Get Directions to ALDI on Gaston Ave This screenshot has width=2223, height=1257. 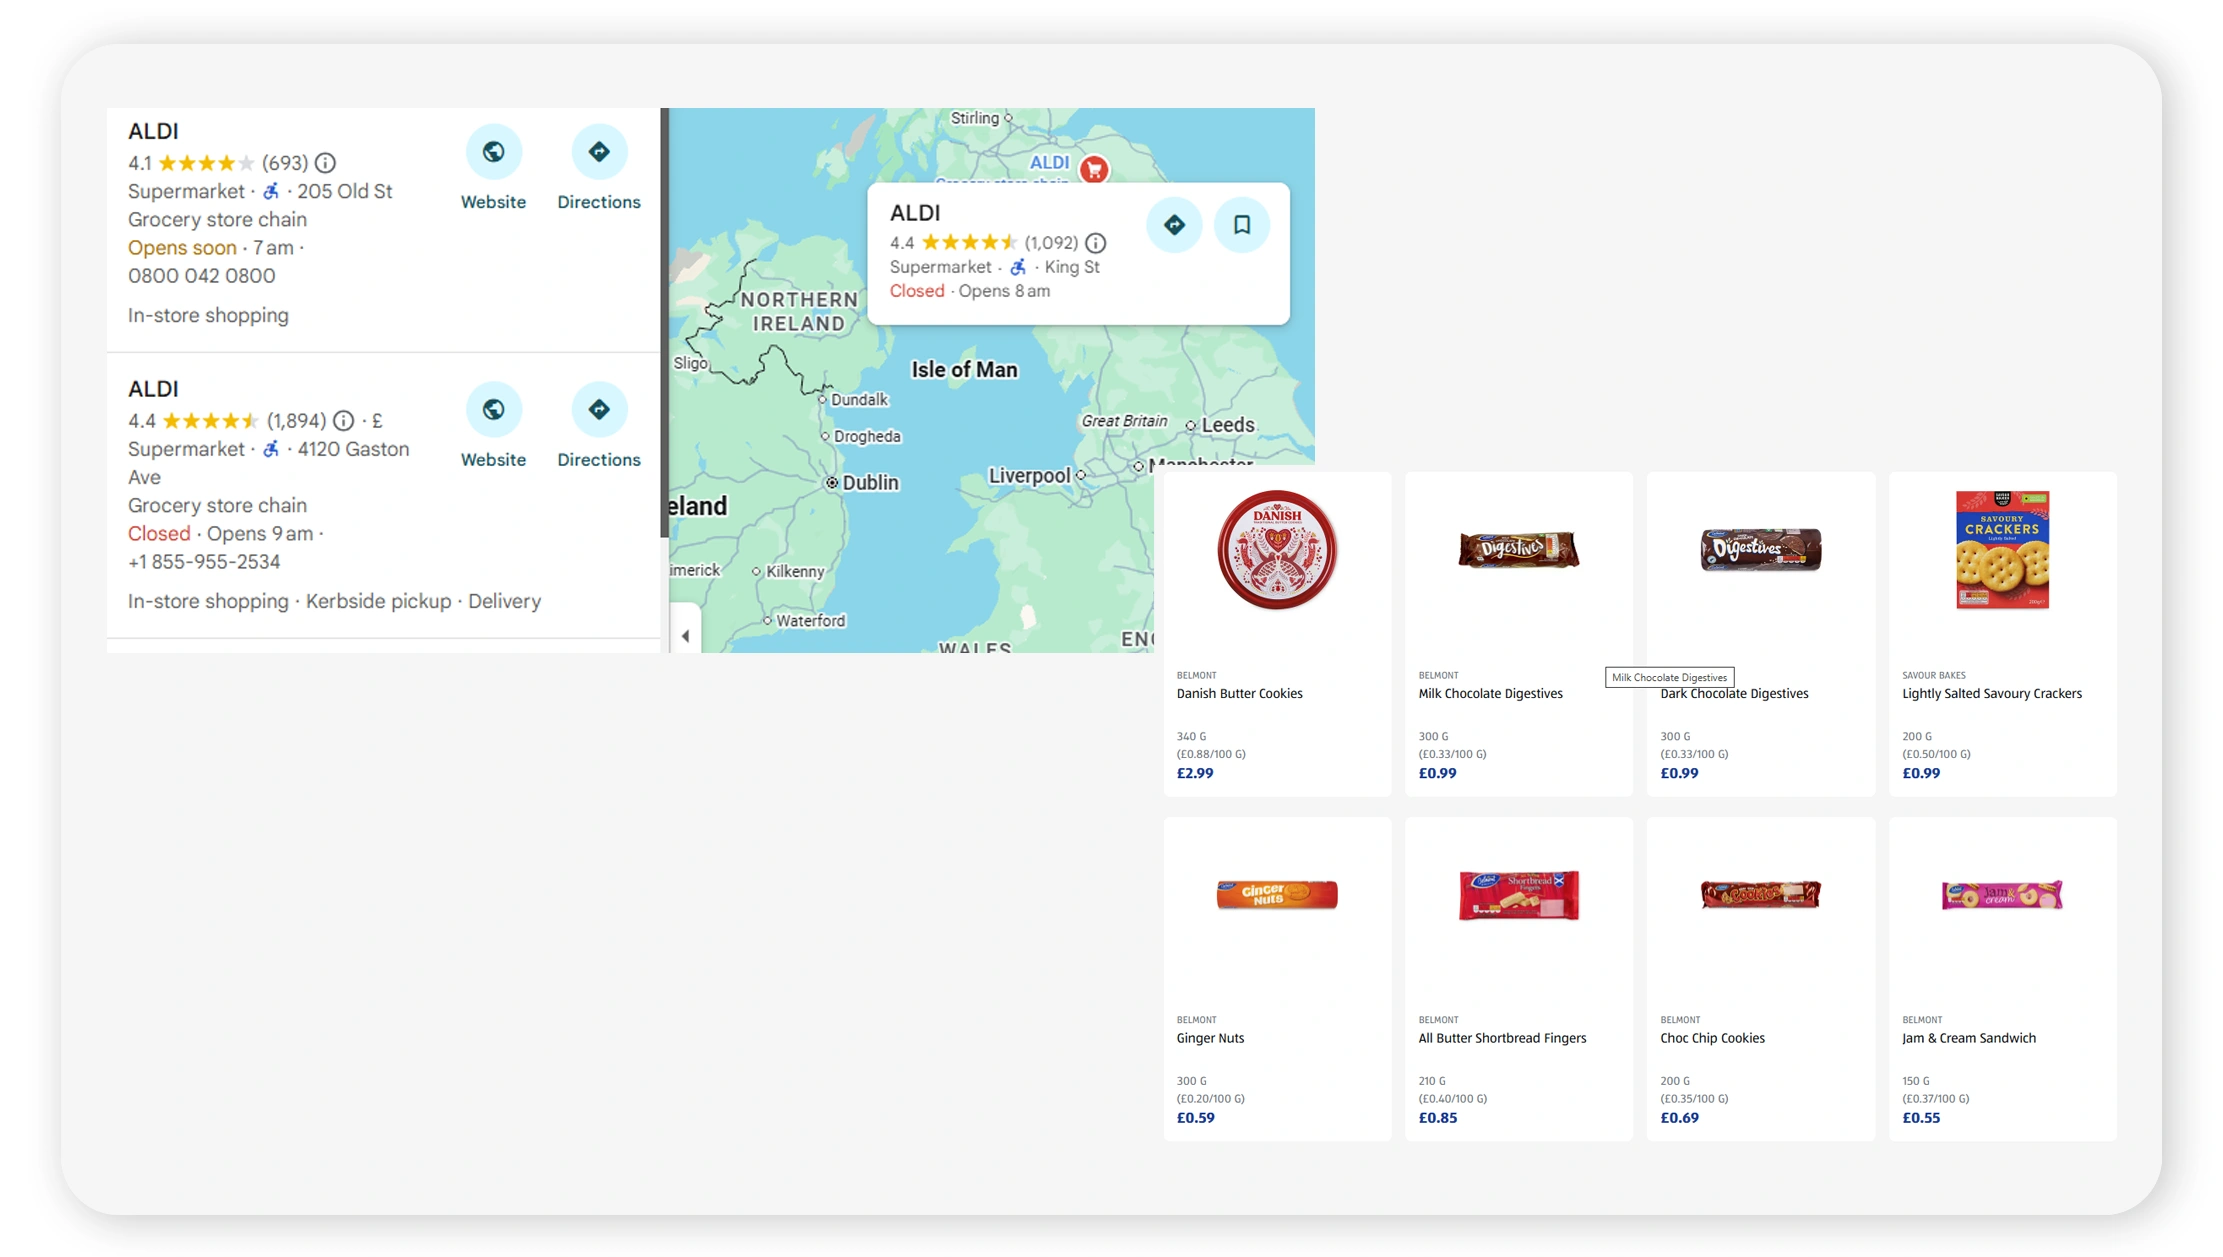598,409
